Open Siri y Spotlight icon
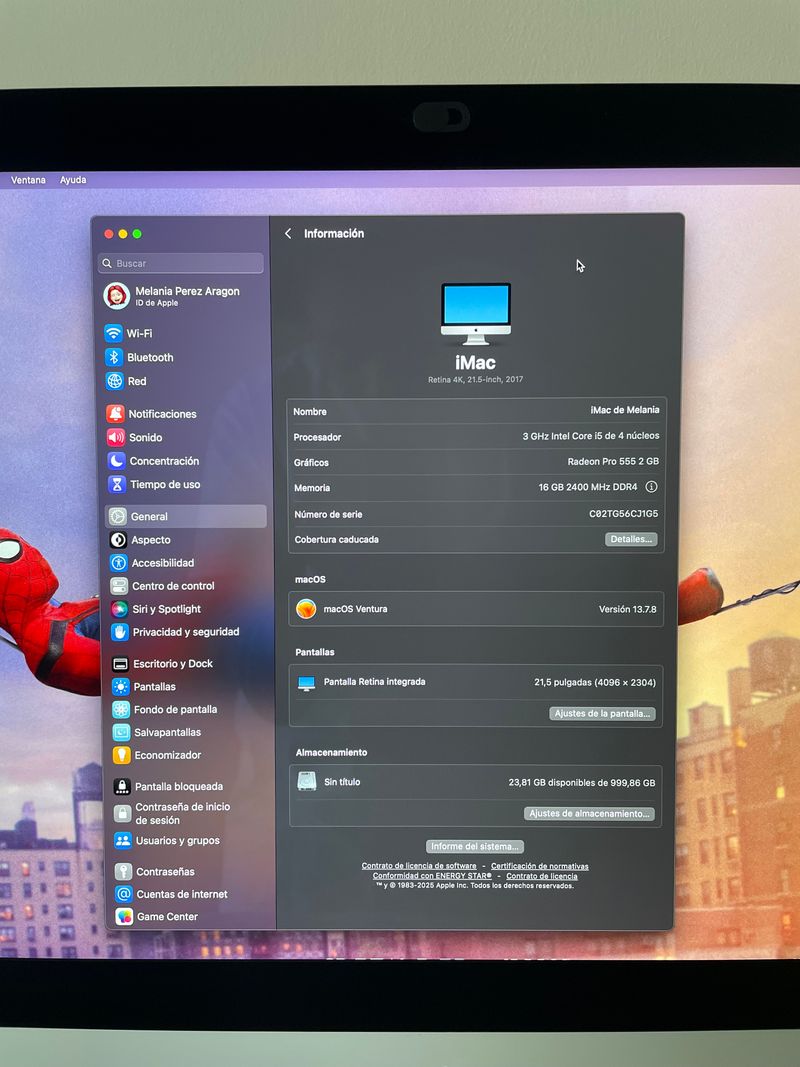This screenshot has height=1067, width=800. click(x=120, y=609)
